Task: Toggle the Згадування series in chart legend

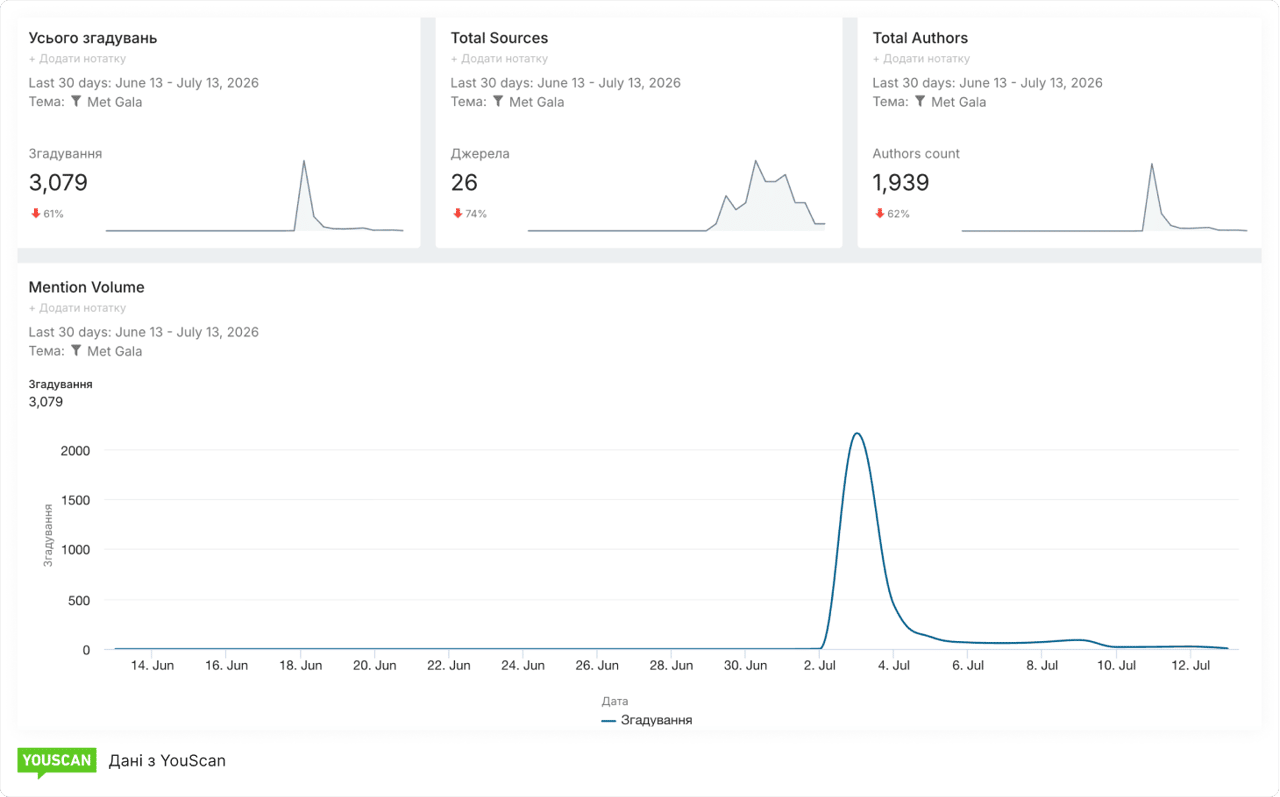Action: click(647, 720)
